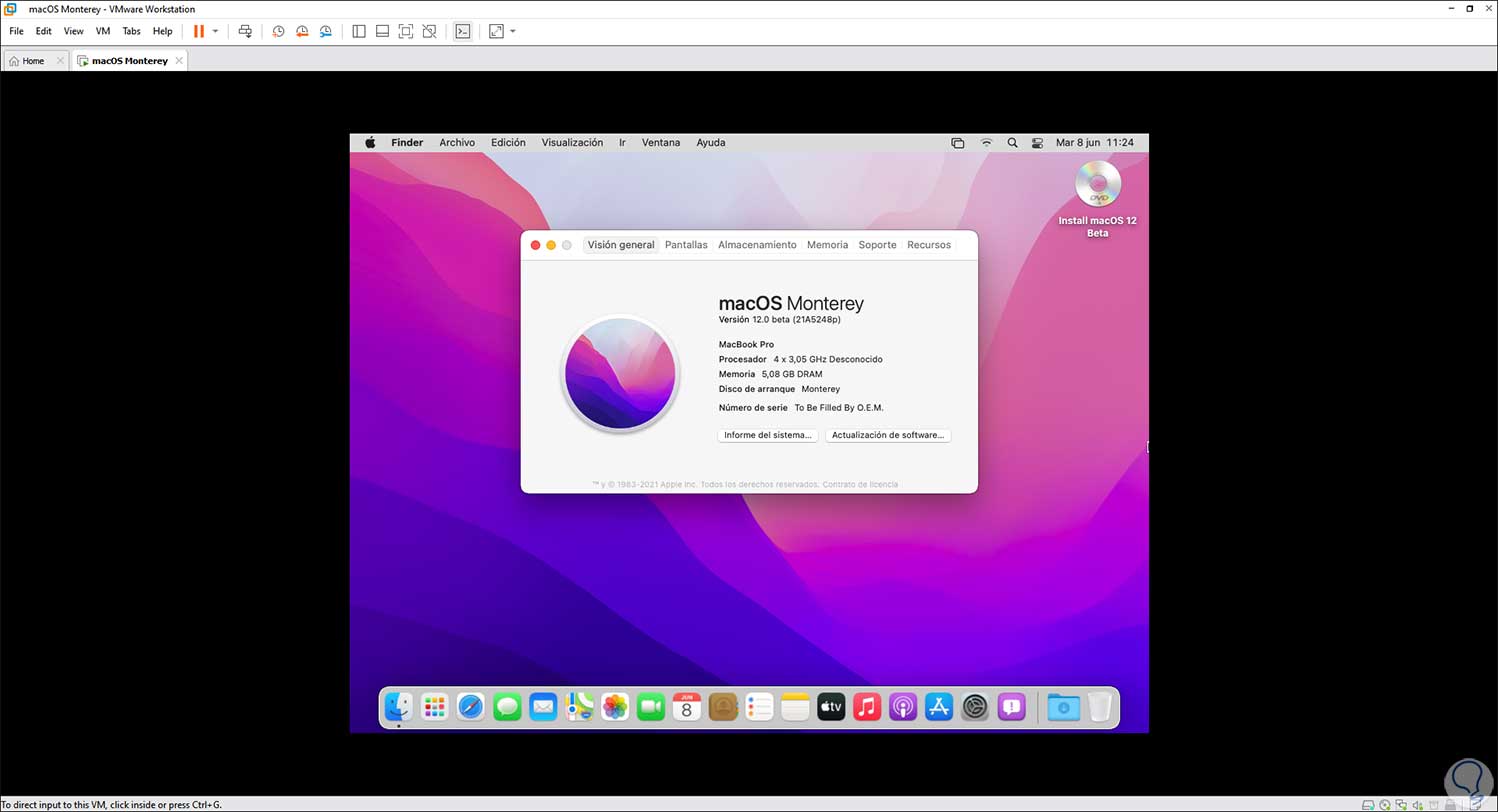Click the screen mirroring icon in menu bar

(958, 143)
